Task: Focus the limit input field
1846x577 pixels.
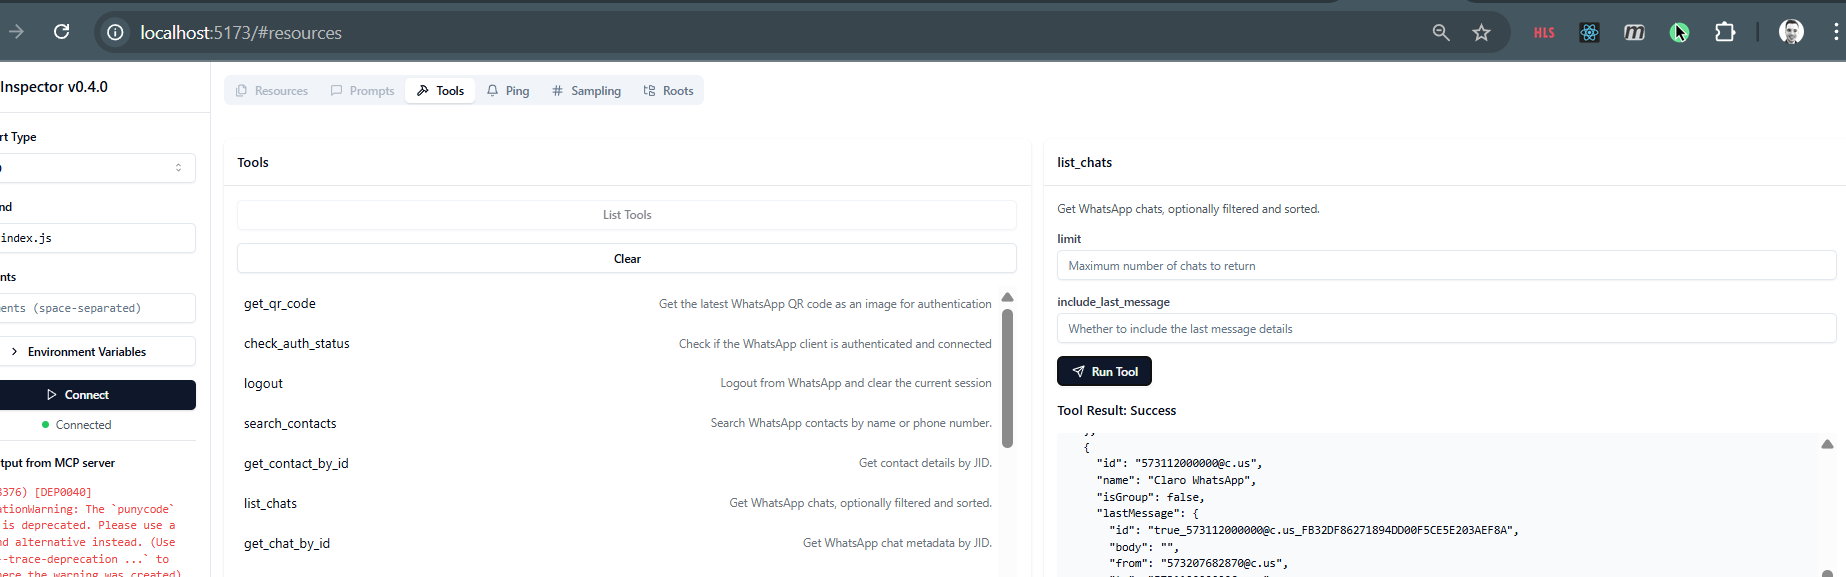Action: point(1446,266)
